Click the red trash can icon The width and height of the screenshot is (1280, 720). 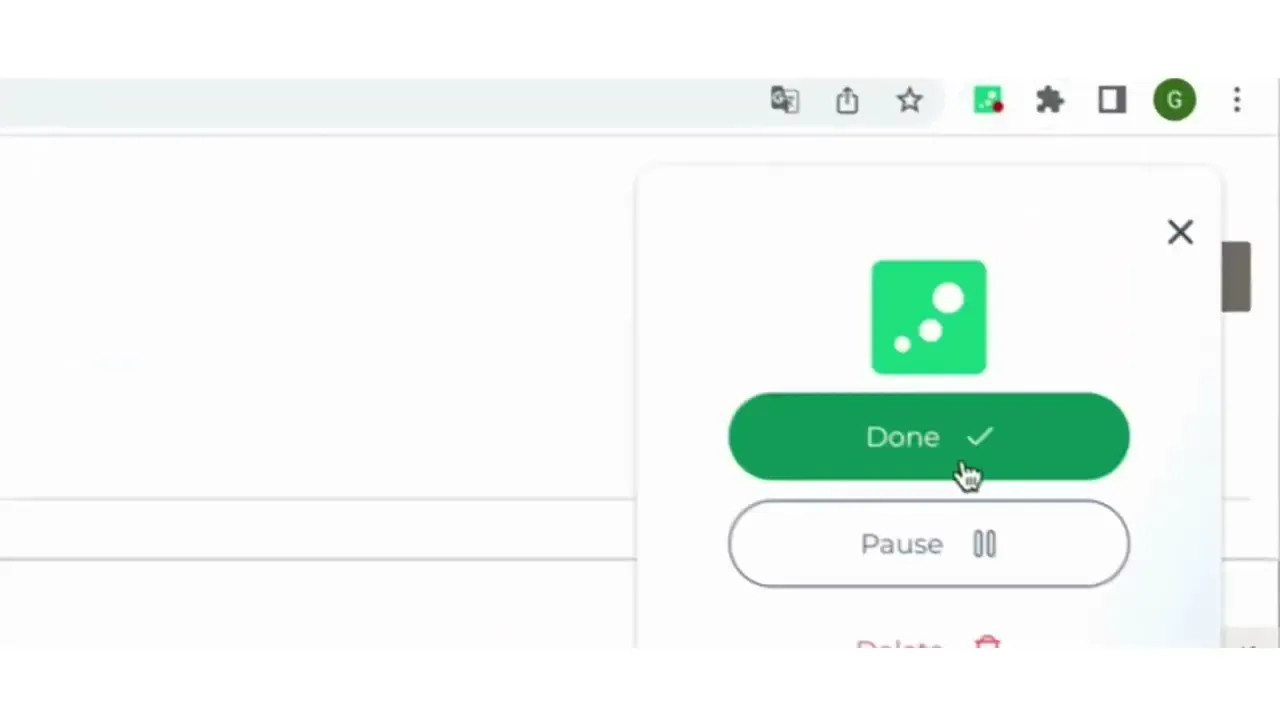(987, 642)
